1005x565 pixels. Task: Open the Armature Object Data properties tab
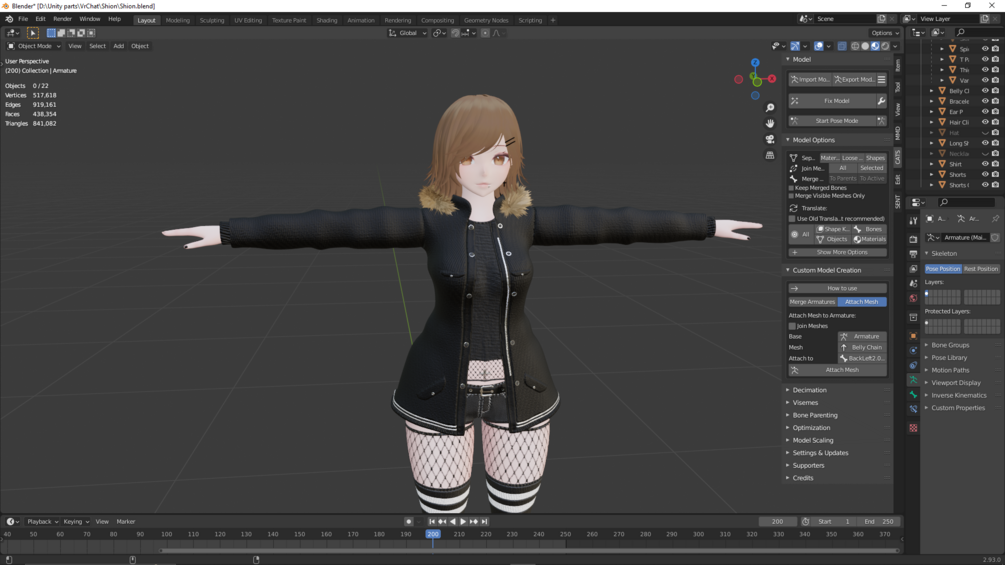tap(913, 380)
